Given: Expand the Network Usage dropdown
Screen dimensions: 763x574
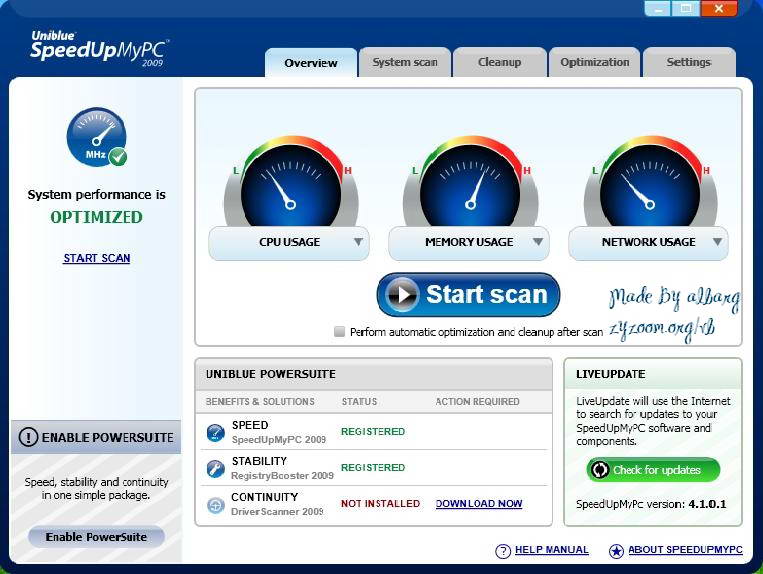Looking at the screenshot, I should pyautogui.click(x=717, y=242).
